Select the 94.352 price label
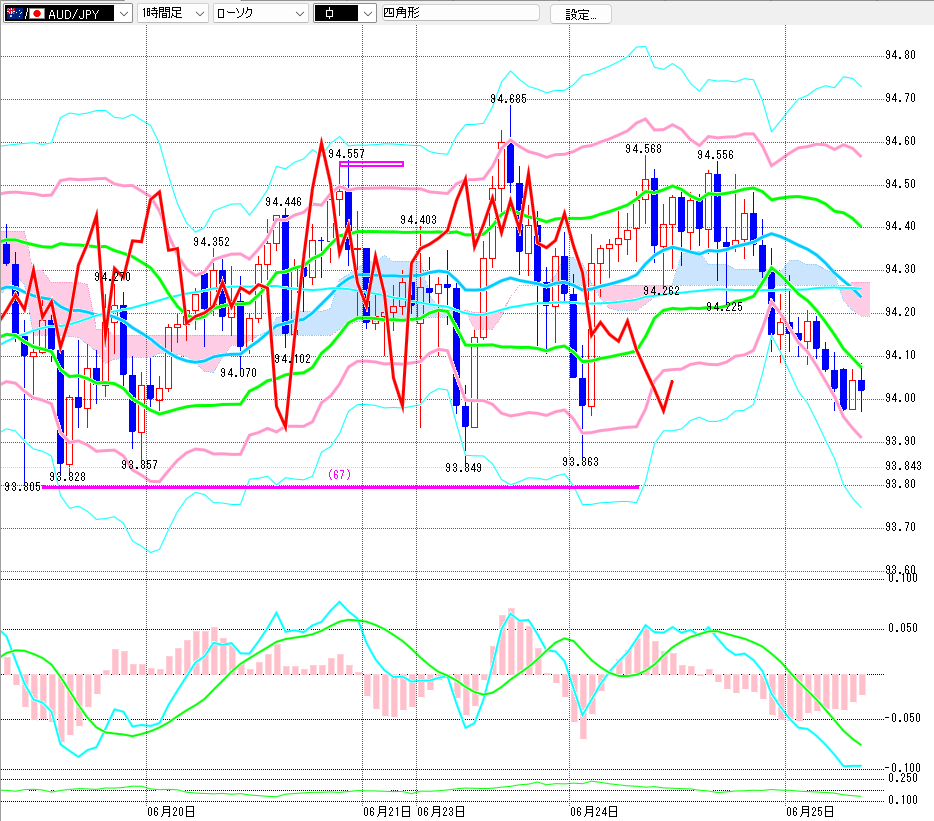Image resolution: width=934 pixels, height=821 pixels. tap(211, 242)
